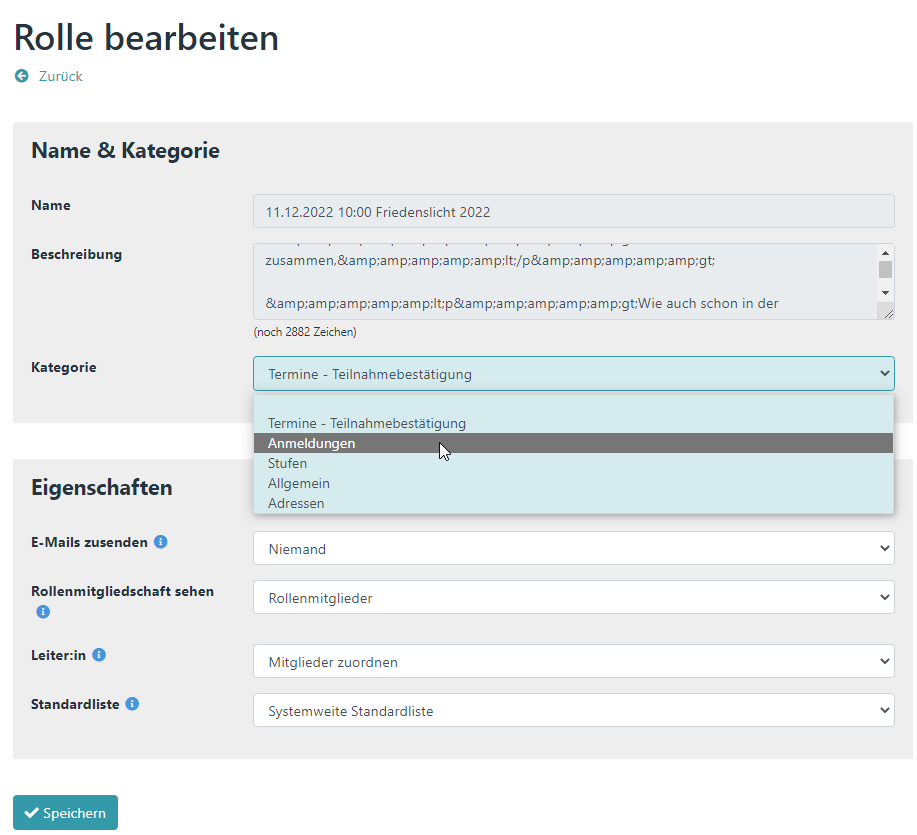Open the Leiter:in dropdown

coord(573,661)
